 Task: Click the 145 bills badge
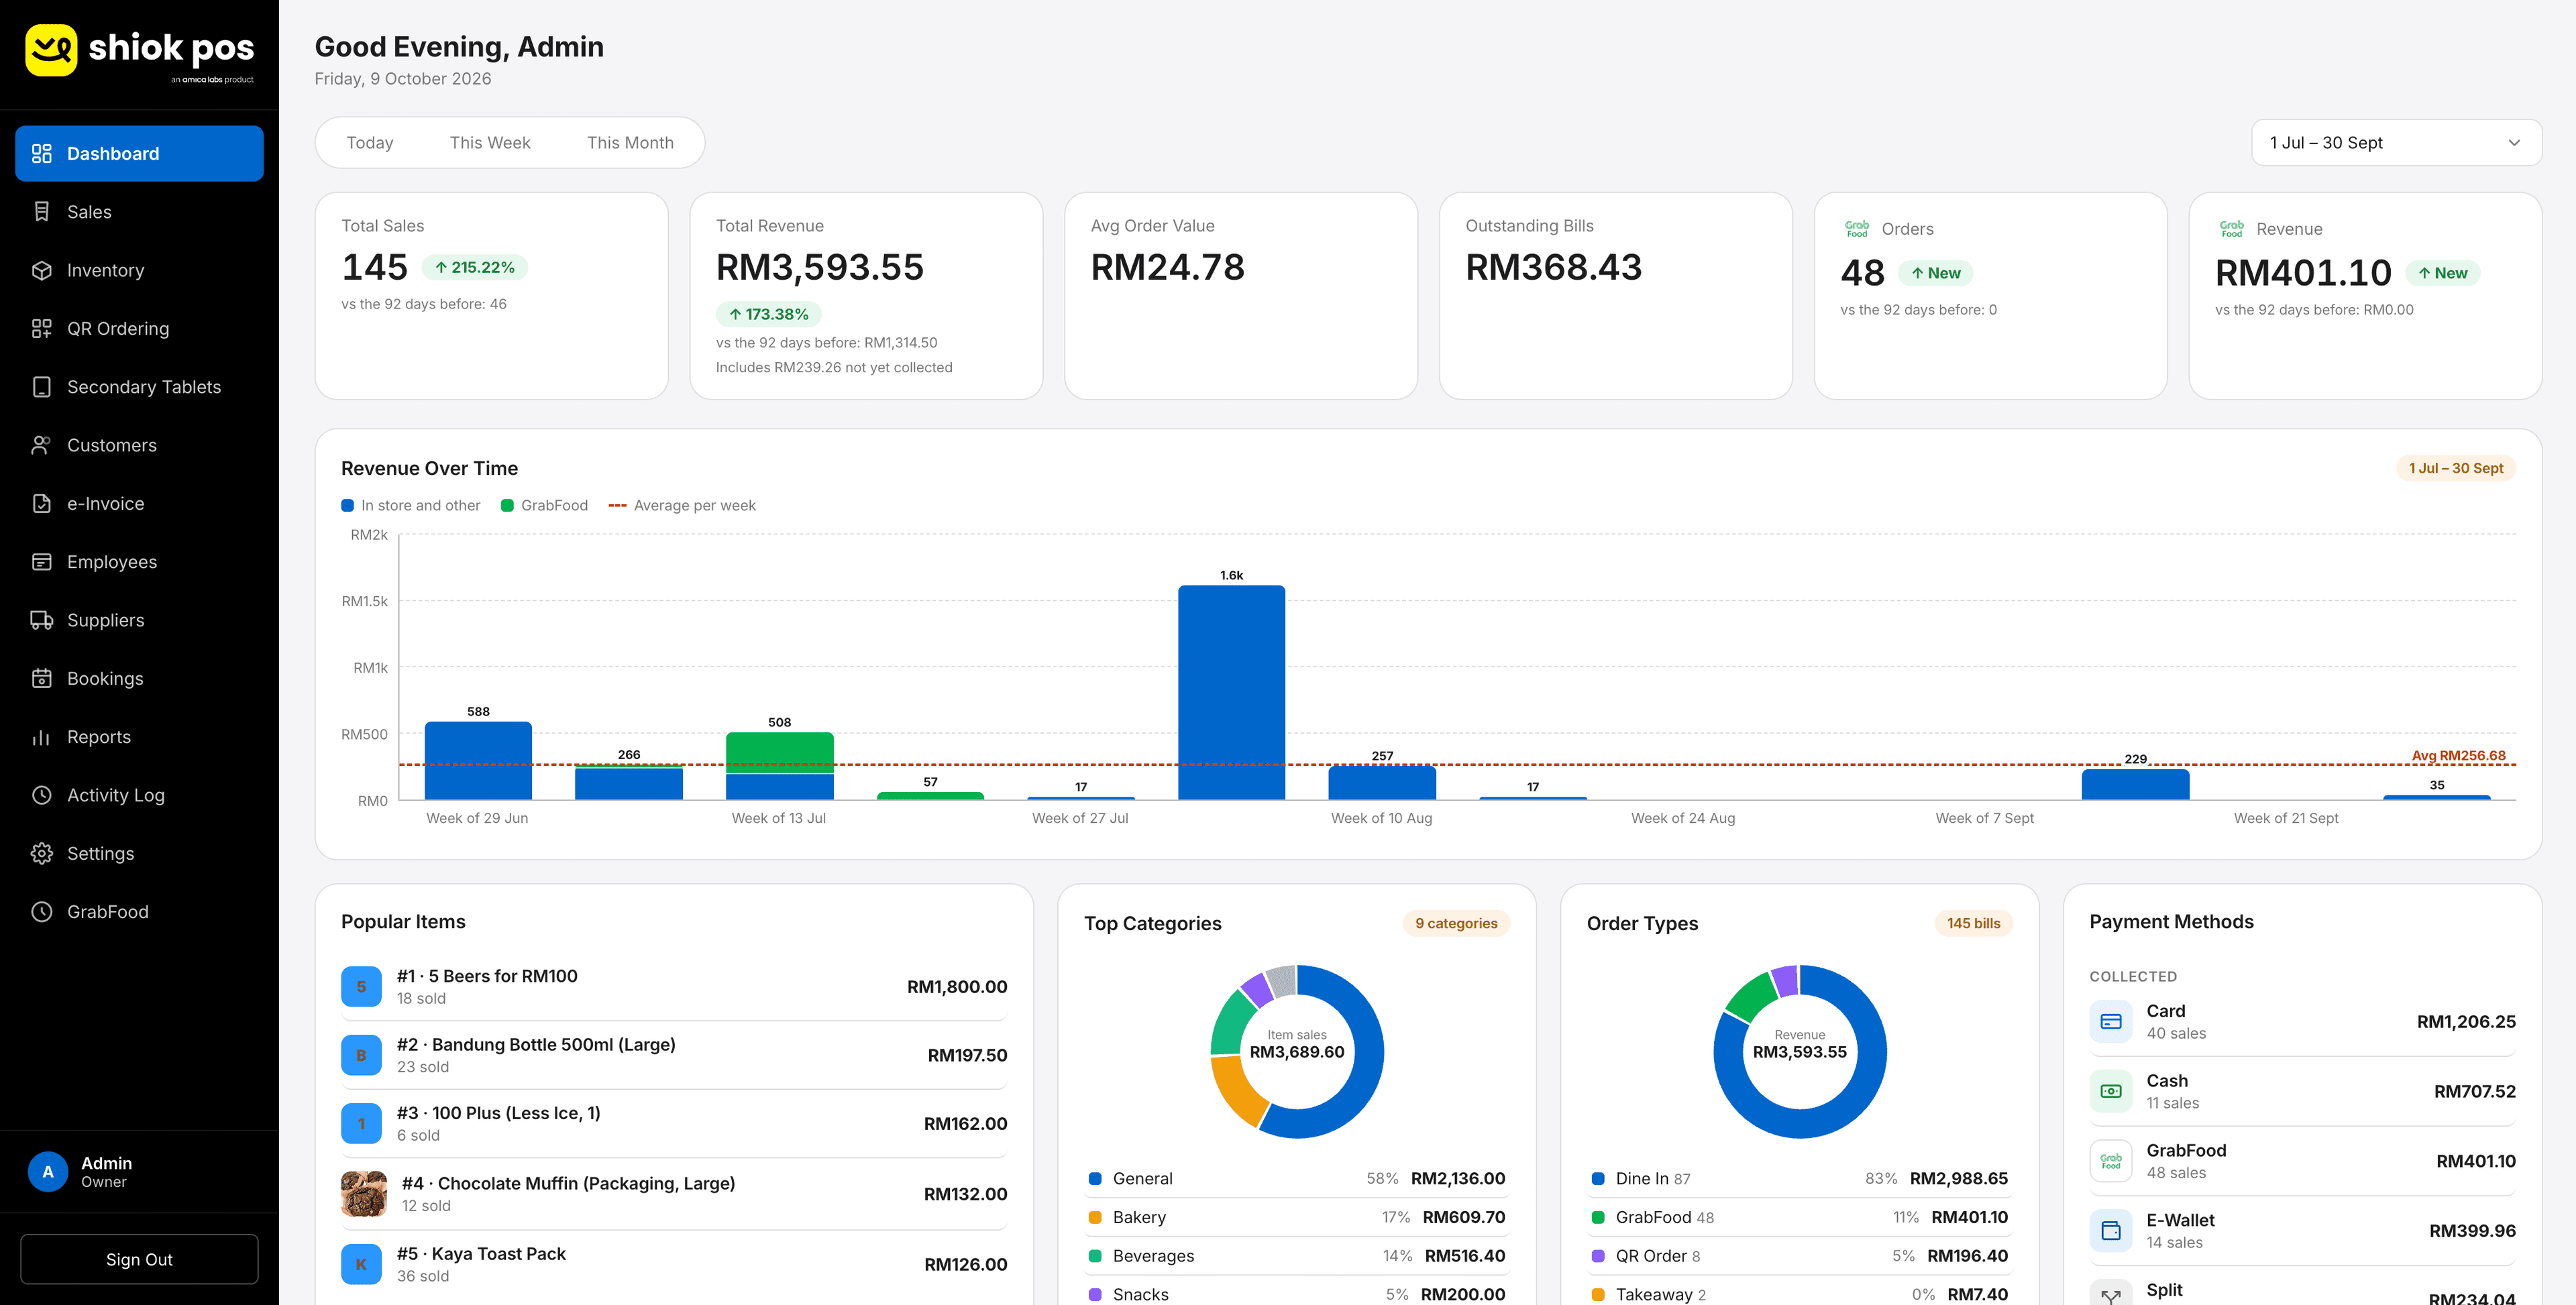(1973, 923)
